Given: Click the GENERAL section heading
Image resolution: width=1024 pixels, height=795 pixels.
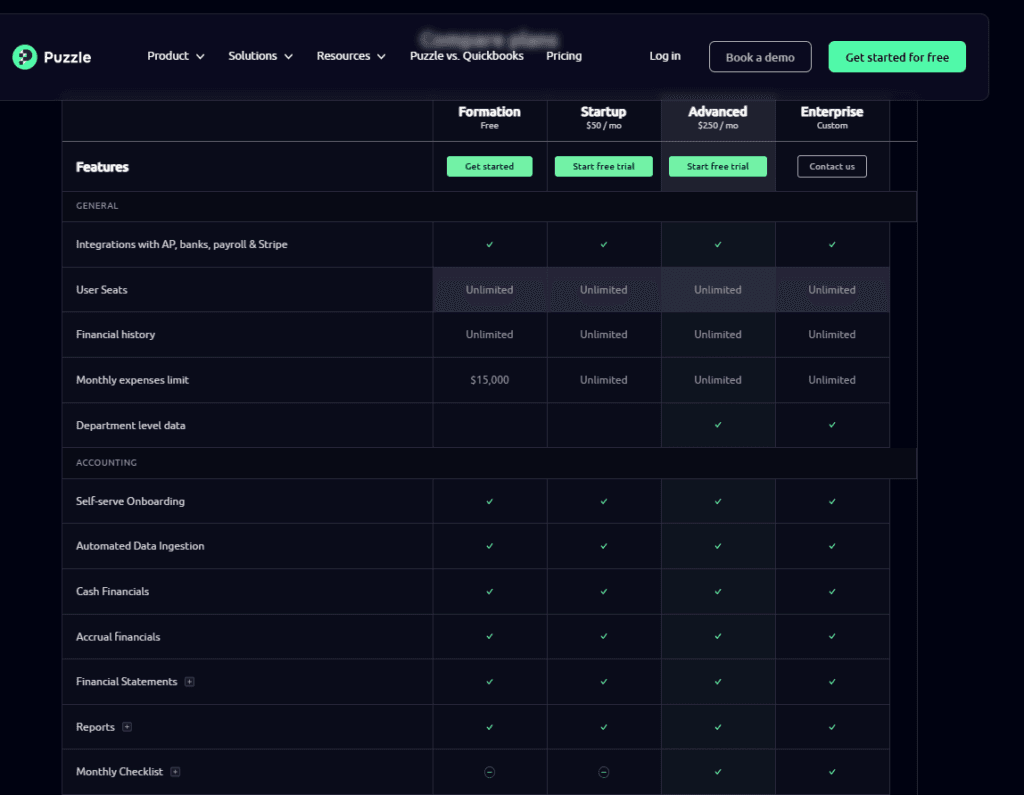Looking at the screenshot, I should 97,206.
